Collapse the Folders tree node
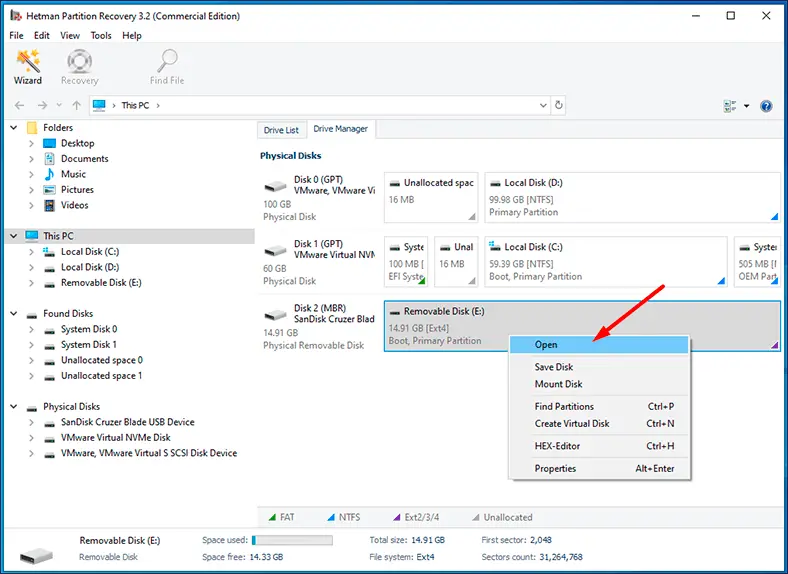This screenshot has height=574, width=788. pos(14,128)
